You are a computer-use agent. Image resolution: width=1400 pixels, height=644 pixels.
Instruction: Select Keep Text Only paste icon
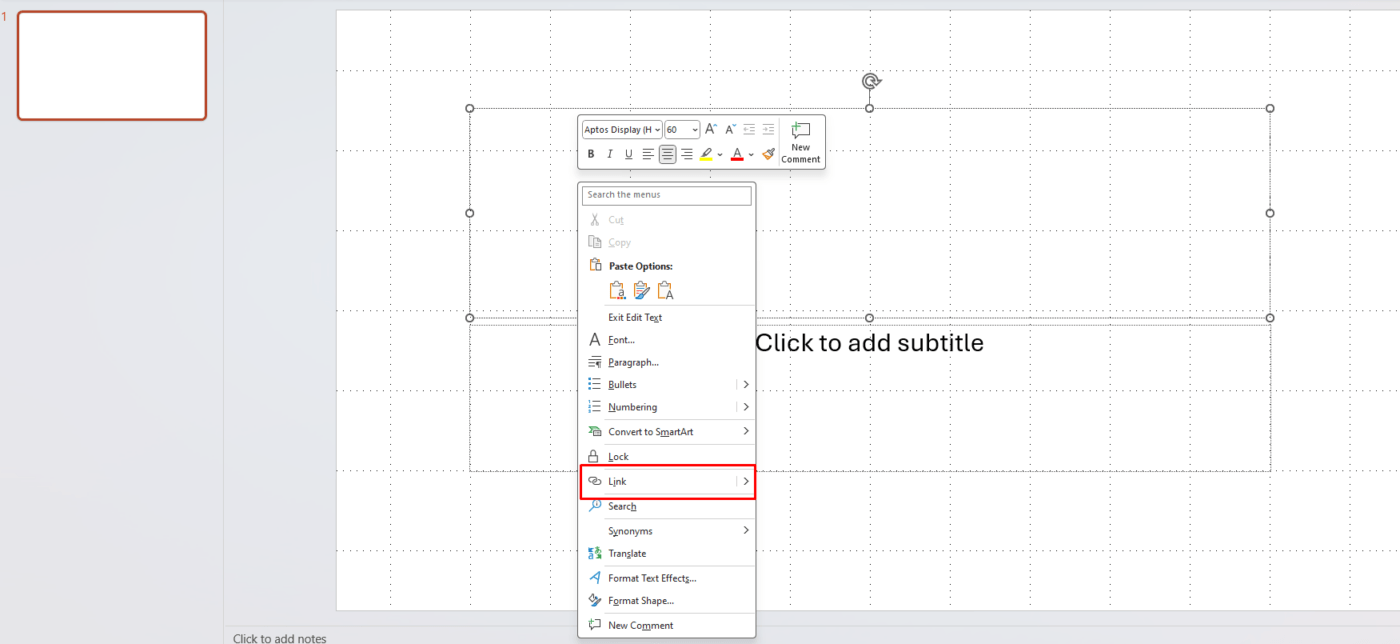pos(665,290)
